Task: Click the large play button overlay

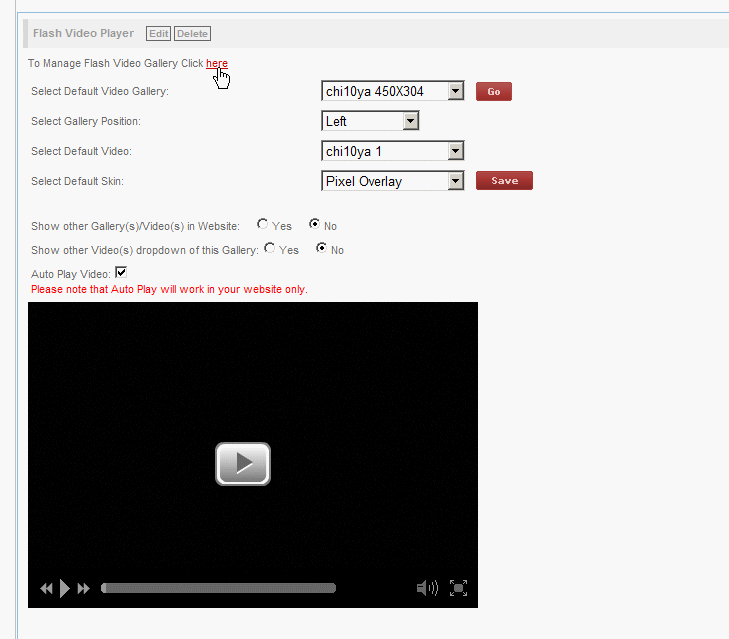Action: [243, 464]
